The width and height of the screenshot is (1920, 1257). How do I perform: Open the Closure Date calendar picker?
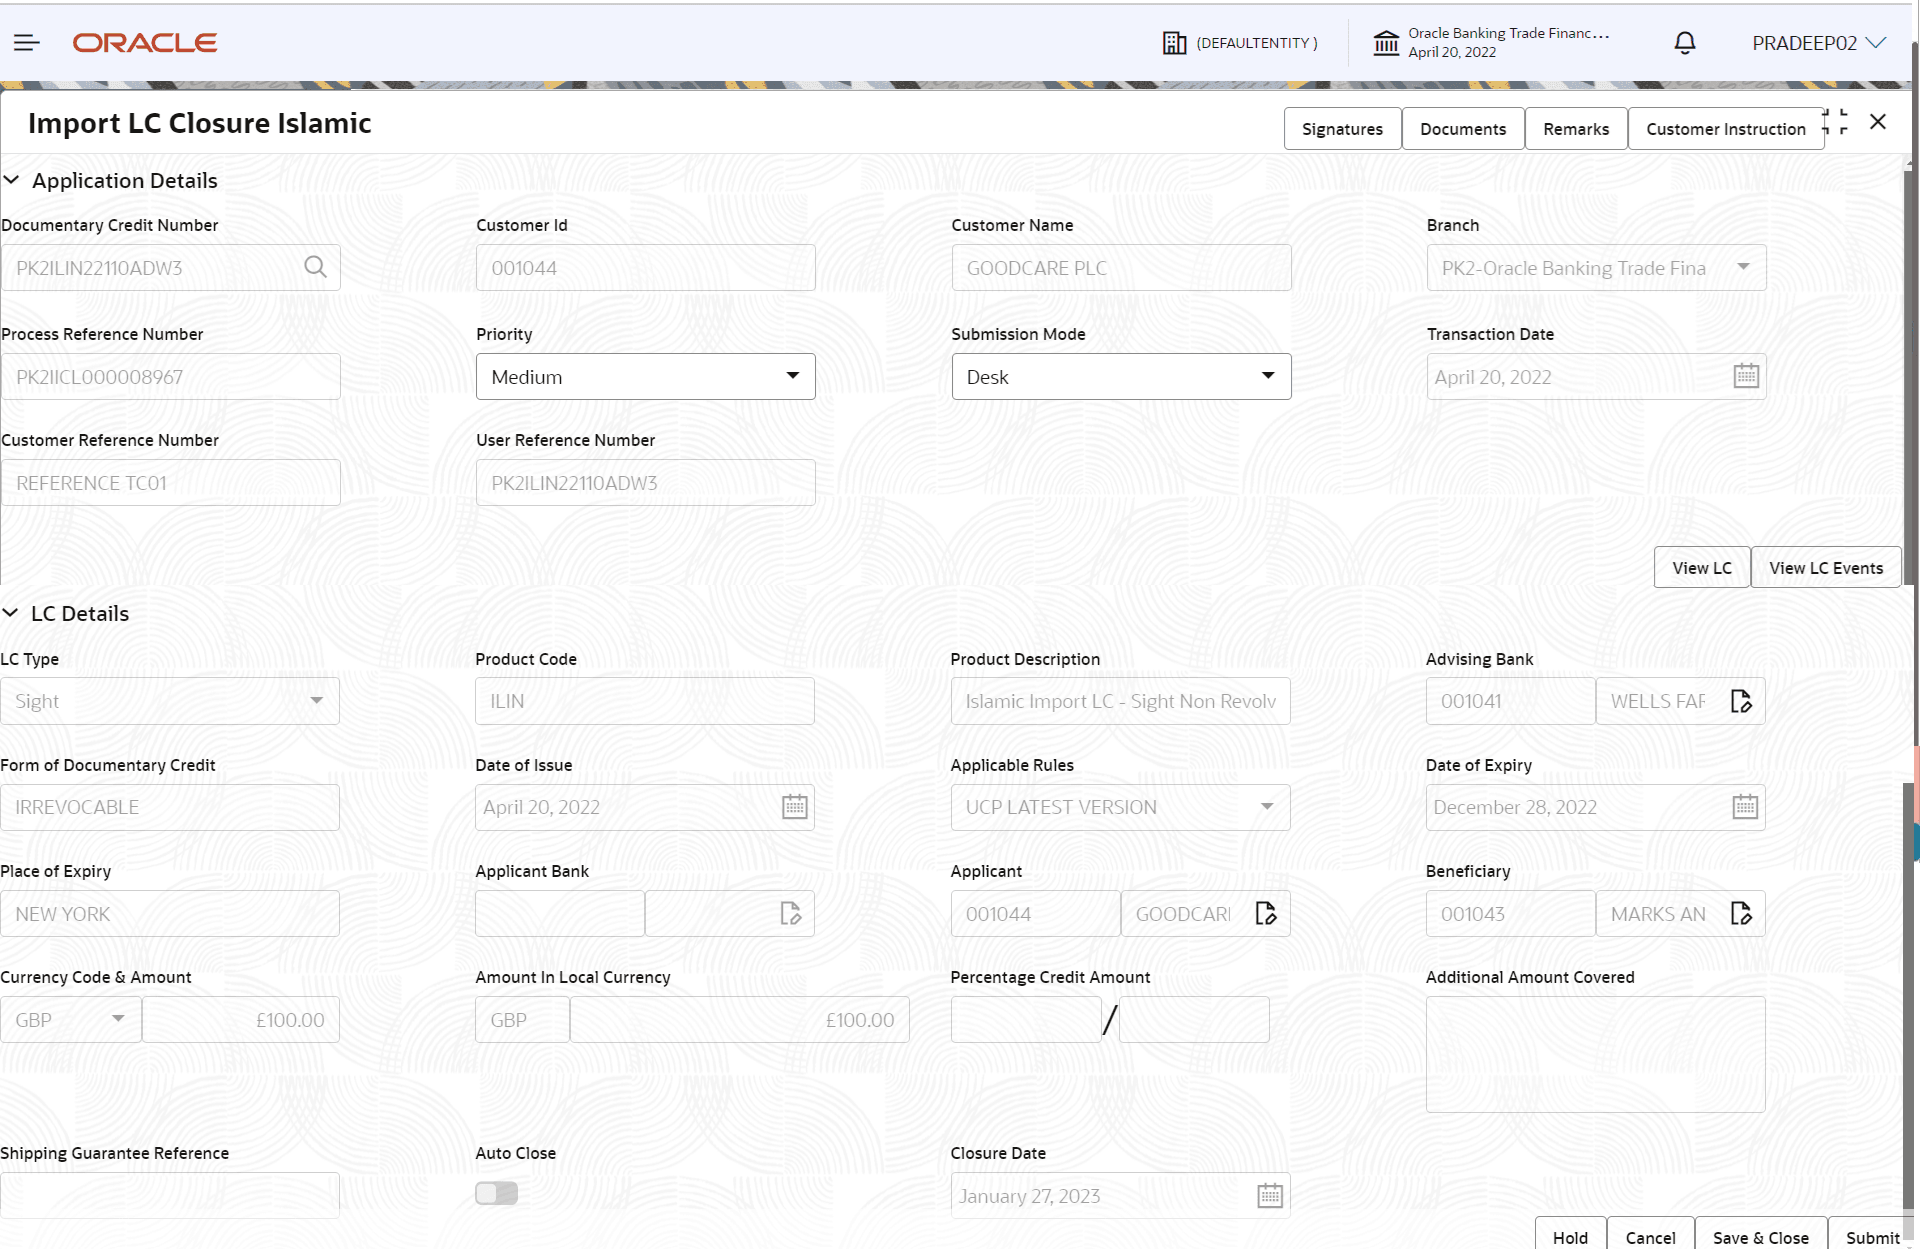point(1269,1194)
